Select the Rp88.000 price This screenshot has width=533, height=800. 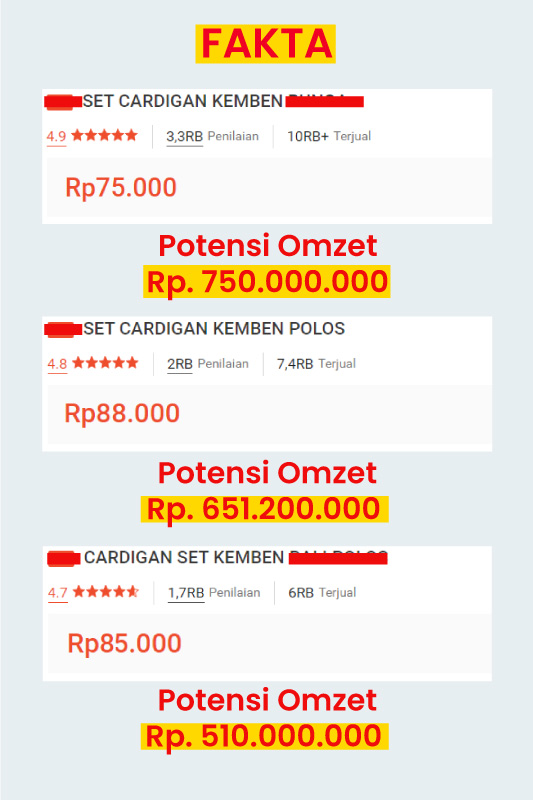pyautogui.click(x=122, y=413)
